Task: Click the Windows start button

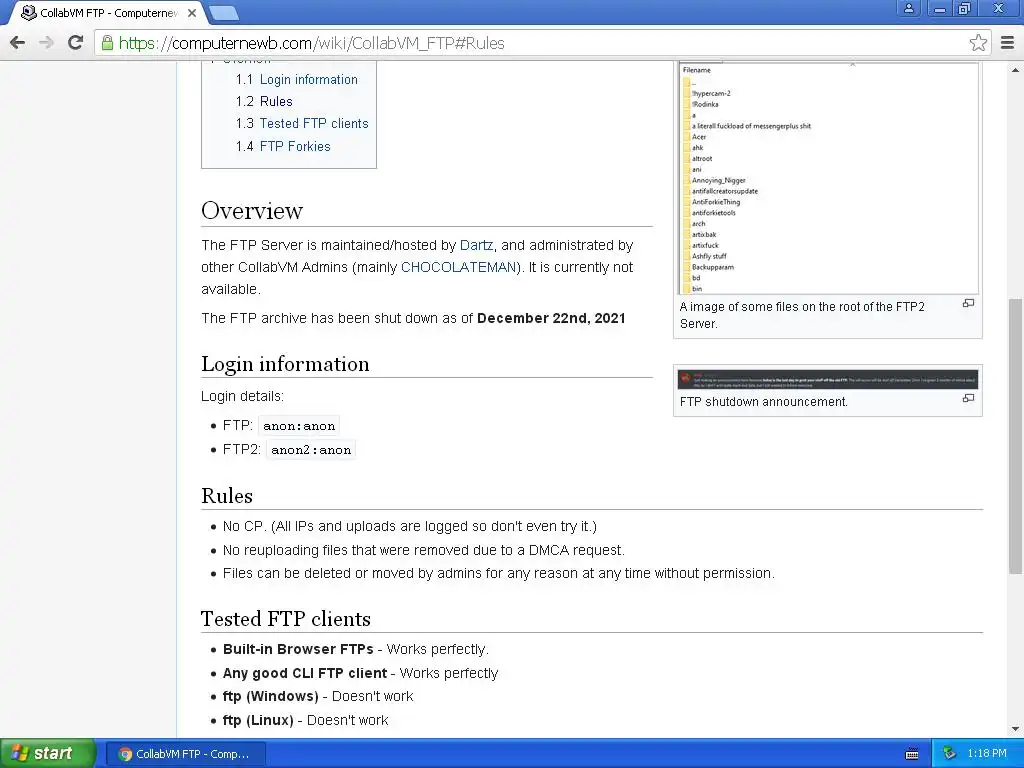Action: tap(48, 753)
